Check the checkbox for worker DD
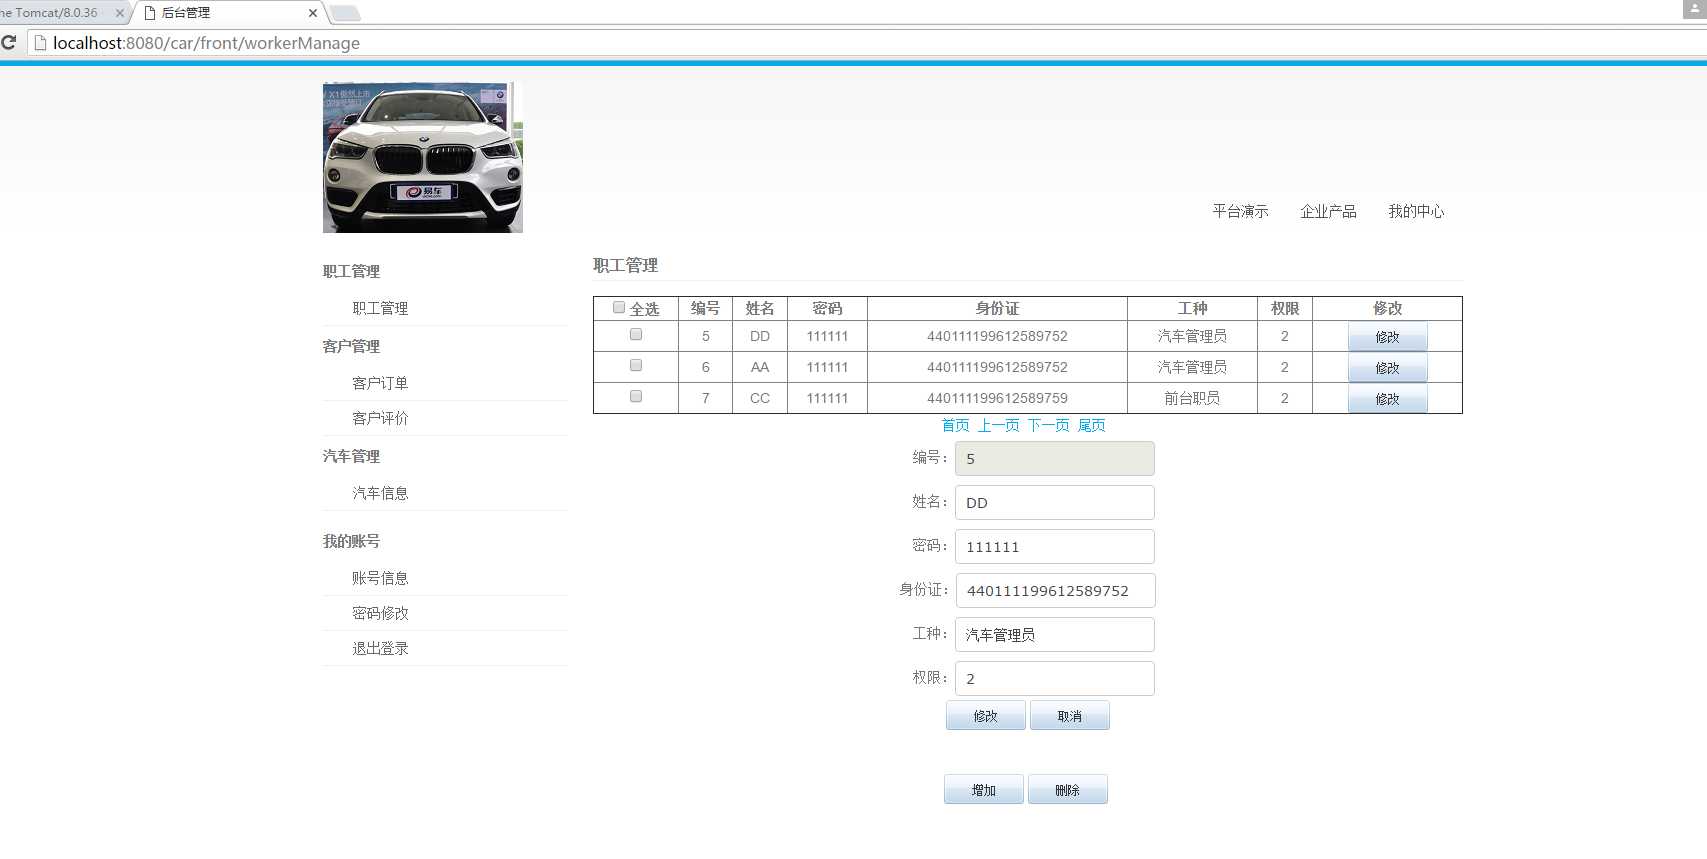 point(636,334)
